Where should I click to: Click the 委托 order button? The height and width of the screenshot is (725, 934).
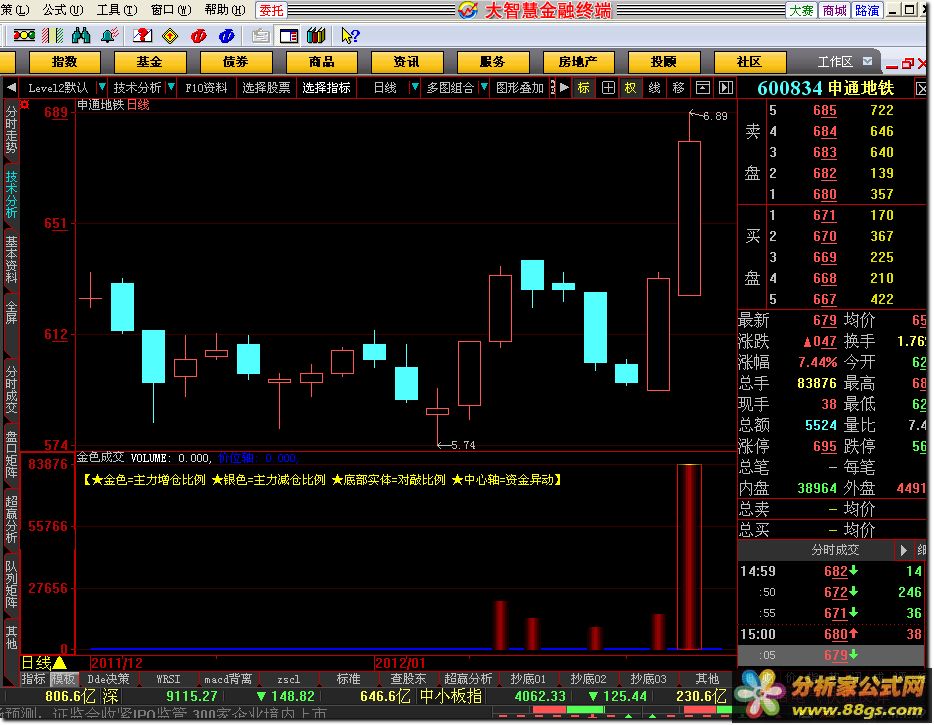pyautogui.click(x=272, y=10)
